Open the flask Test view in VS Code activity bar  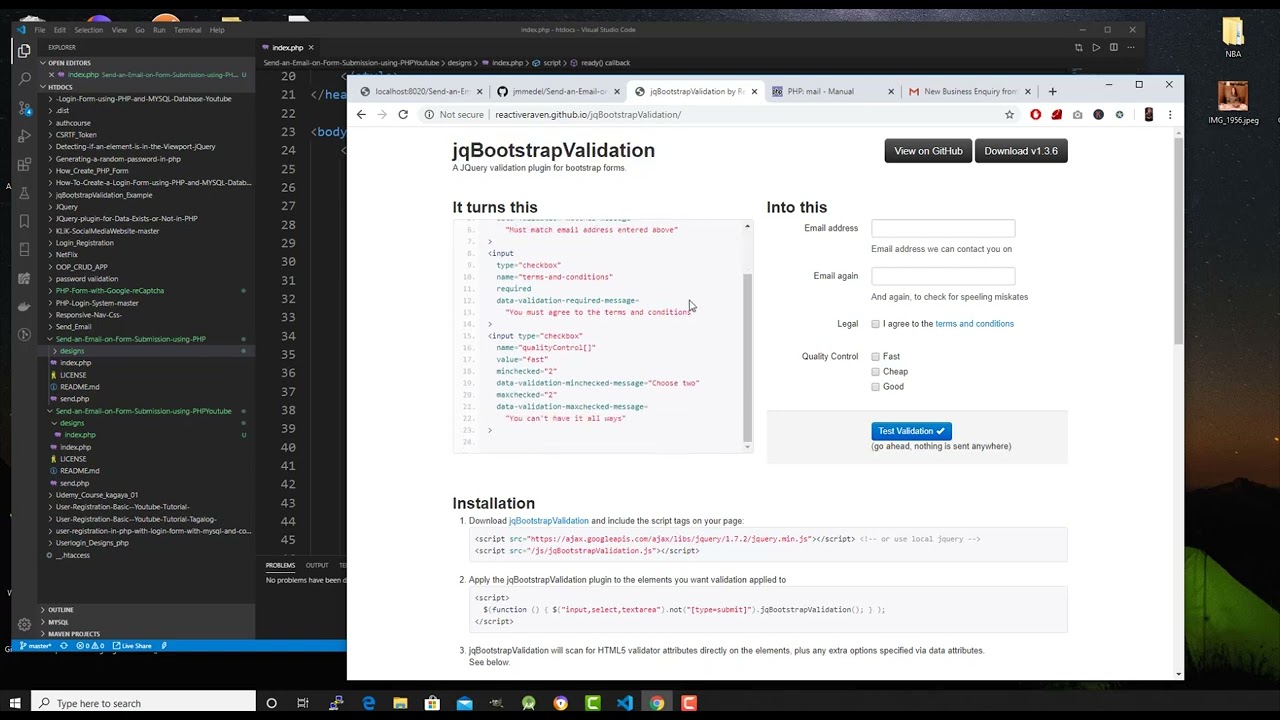coord(24,192)
